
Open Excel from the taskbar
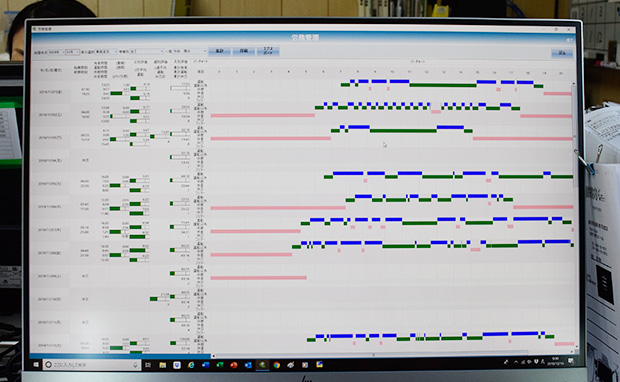(219, 365)
